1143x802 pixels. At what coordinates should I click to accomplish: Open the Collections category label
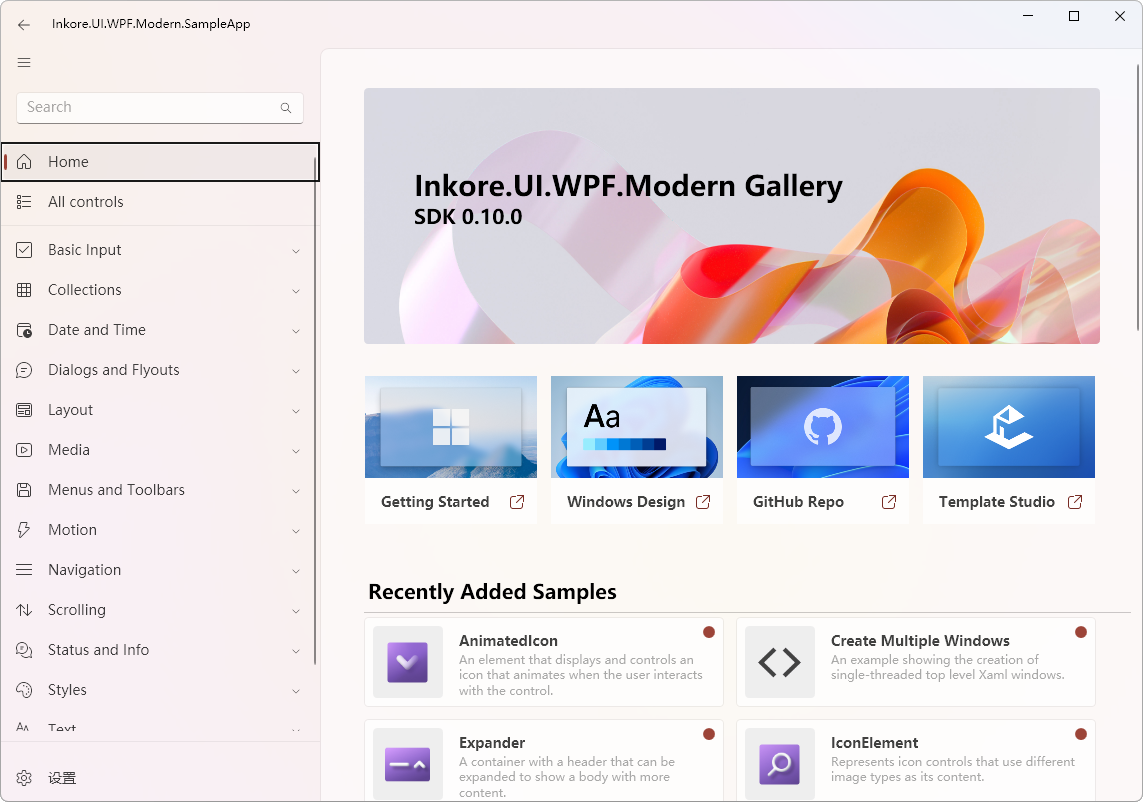pos(85,290)
